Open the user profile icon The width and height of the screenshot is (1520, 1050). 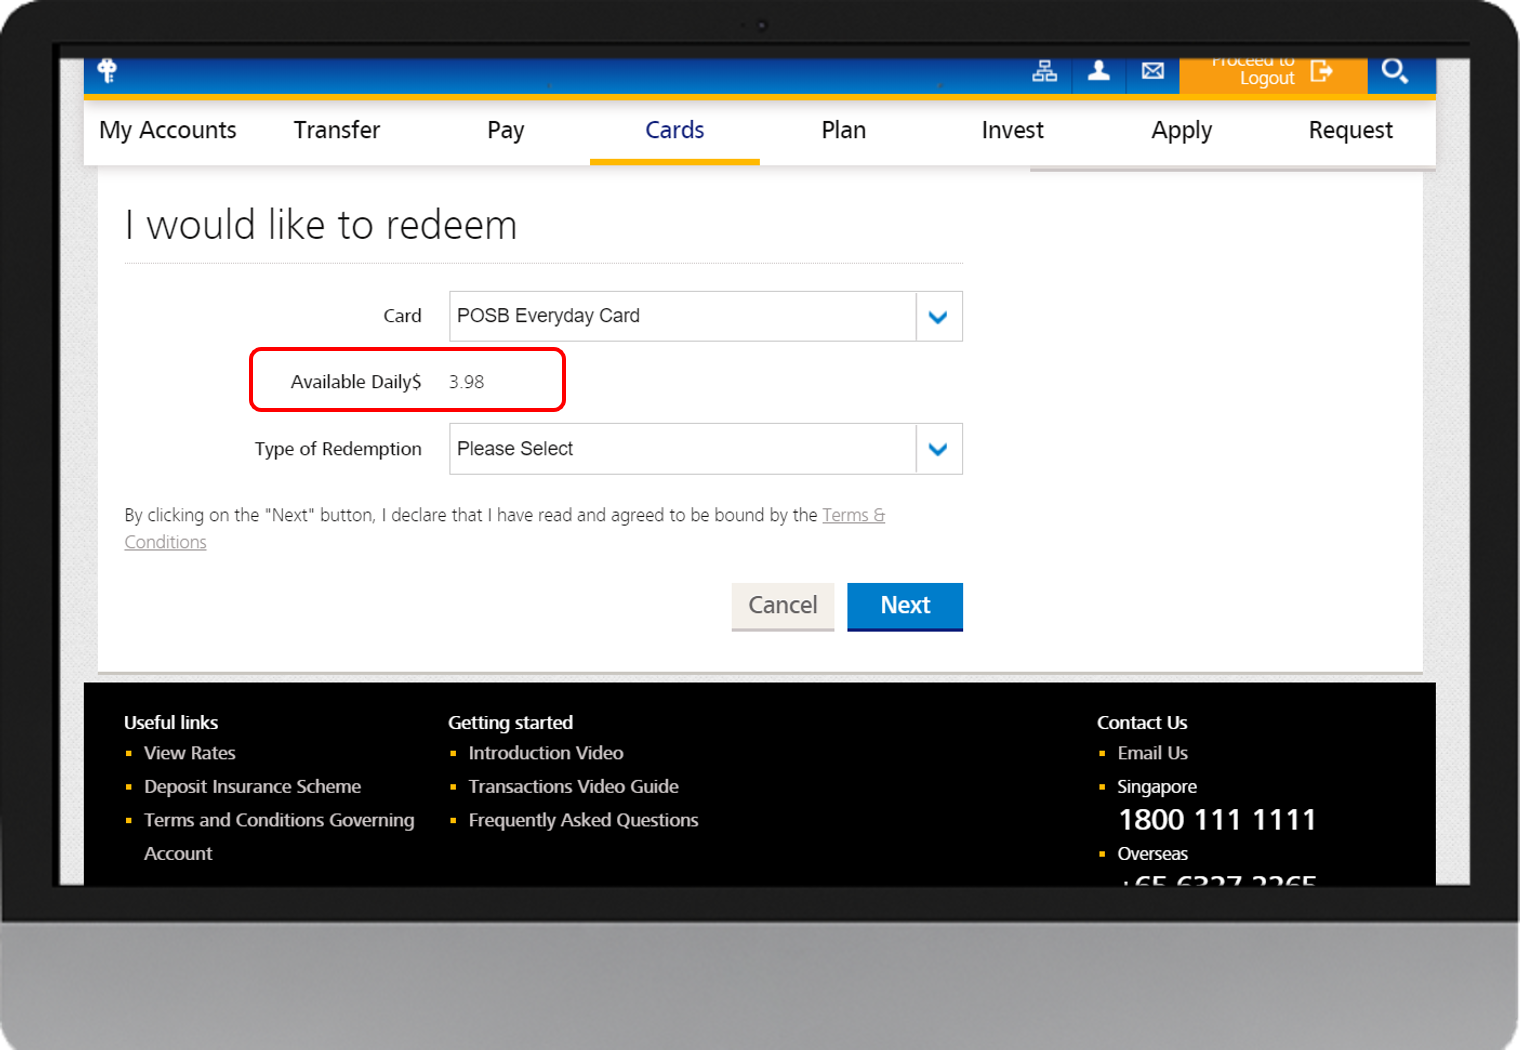pyautogui.click(x=1098, y=72)
